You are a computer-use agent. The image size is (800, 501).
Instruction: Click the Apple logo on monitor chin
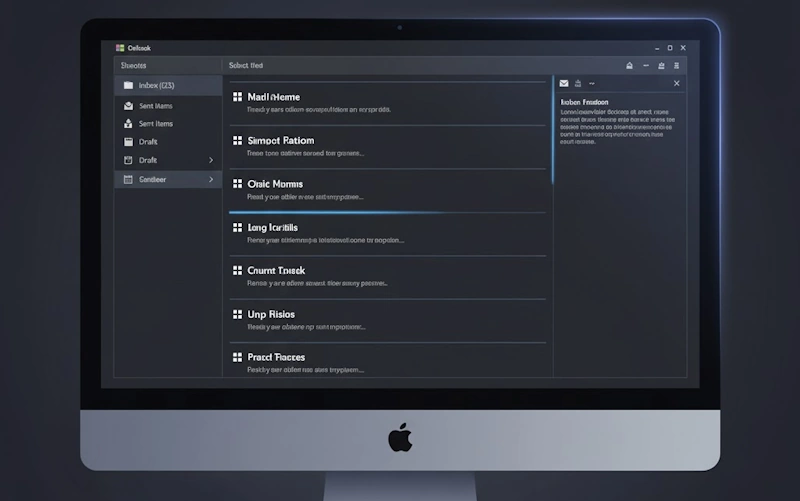pyautogui.click(x=400, y=437)
